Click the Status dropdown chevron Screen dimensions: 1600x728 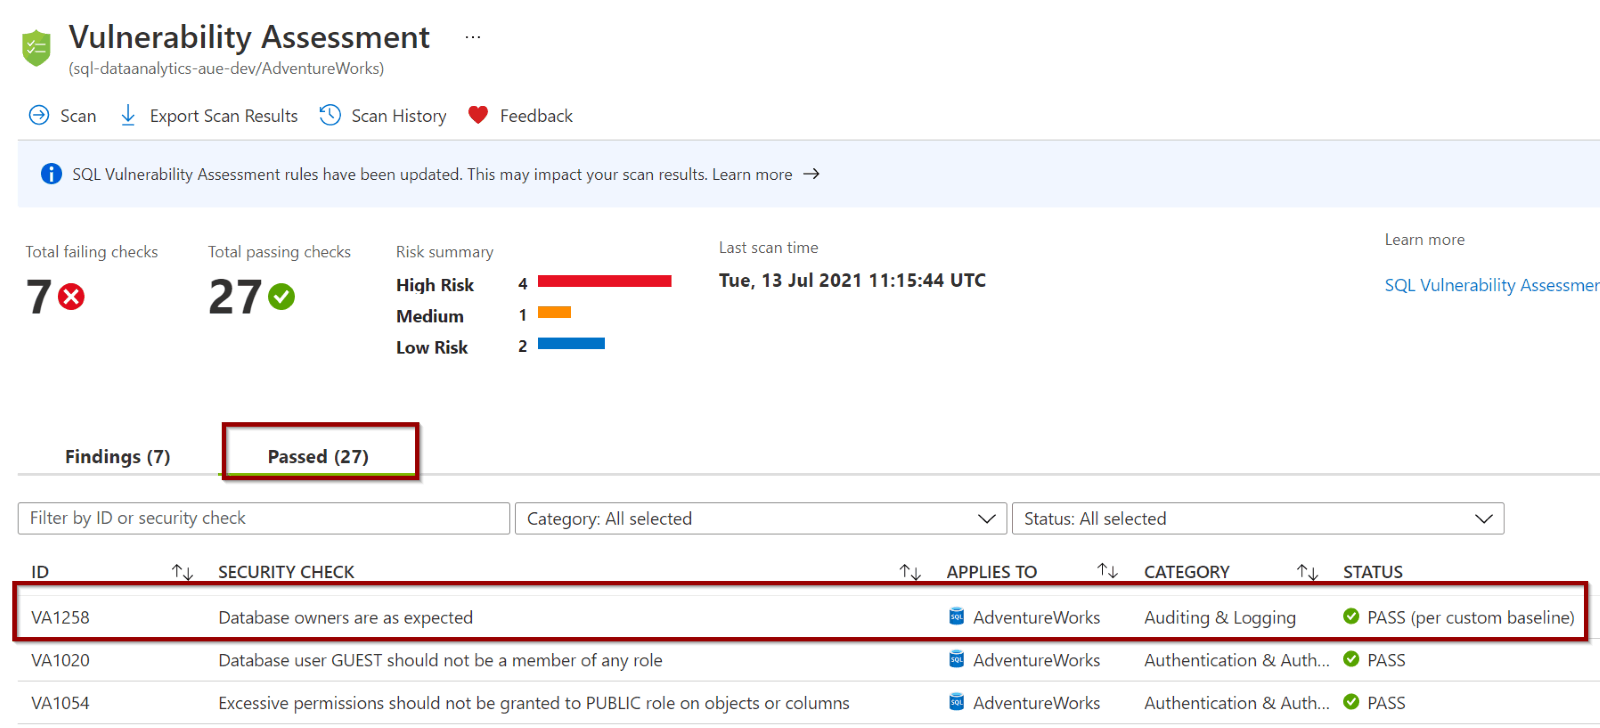click(x=1483, y=518)
